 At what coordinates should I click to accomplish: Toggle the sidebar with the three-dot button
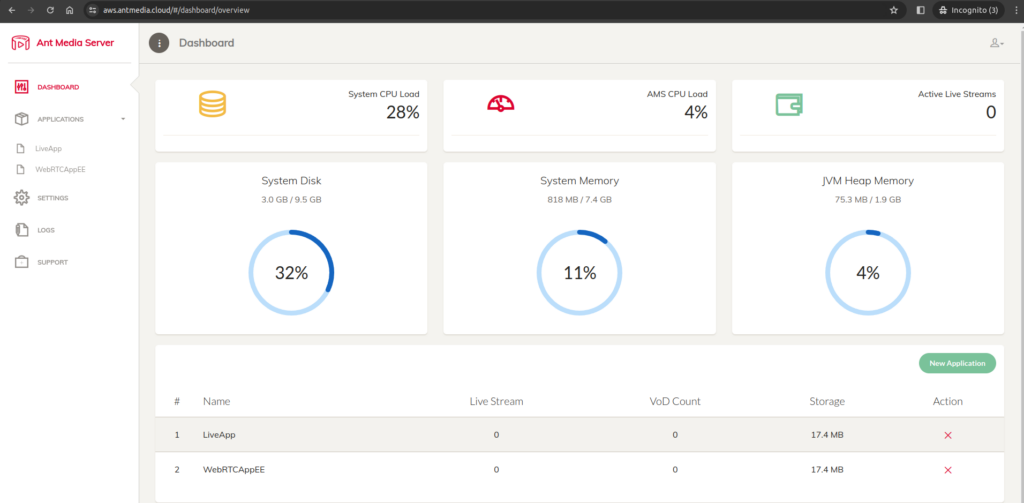click(x=159, y=43)
